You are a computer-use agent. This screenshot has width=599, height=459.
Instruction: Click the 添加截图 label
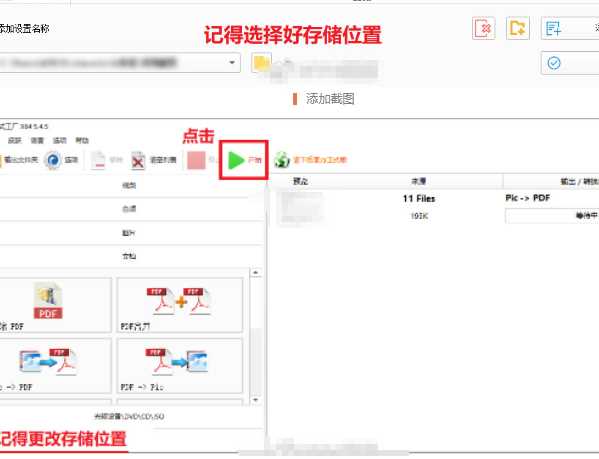[x=330, y=99]
